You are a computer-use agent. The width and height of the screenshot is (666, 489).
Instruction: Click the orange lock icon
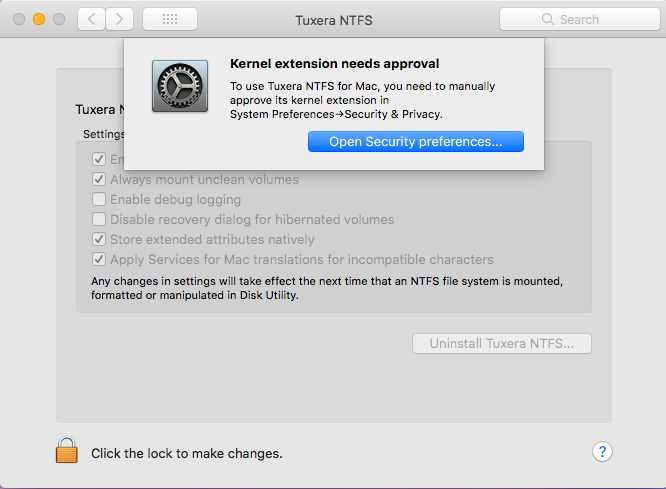pos(67,450)
